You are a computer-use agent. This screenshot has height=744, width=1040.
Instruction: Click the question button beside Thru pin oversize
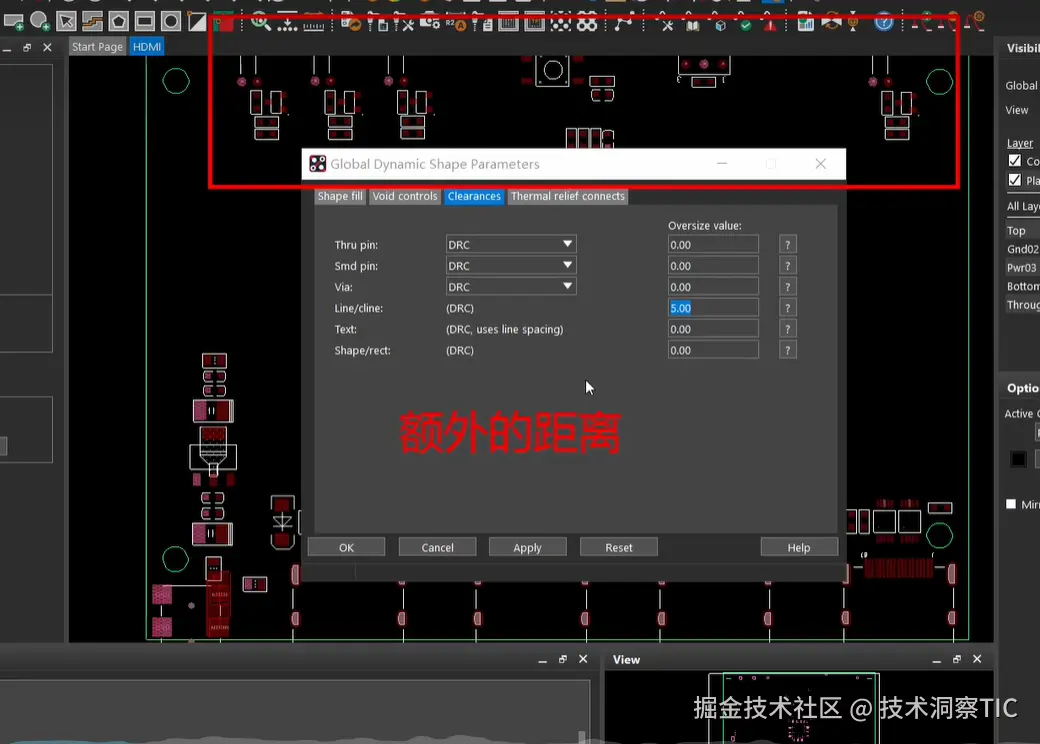point(787,245)
